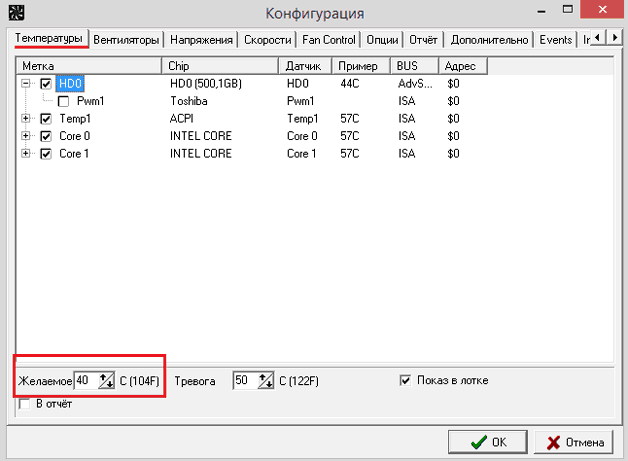This screenshot has height=461, width=628.
Task: Check the Pwm1 checkbox
Action: coord(63,101)
